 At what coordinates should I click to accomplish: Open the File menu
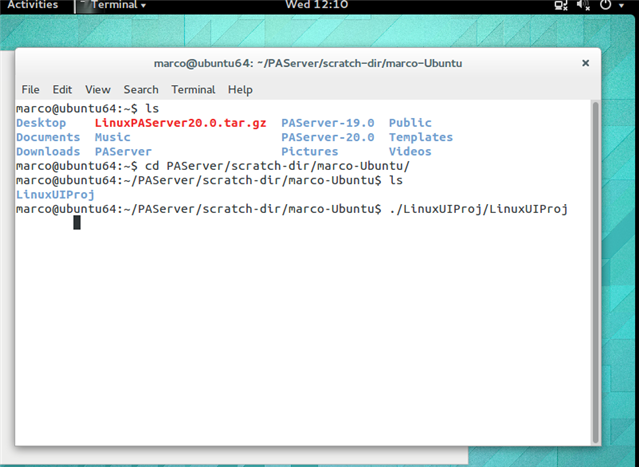pyautogui.click(x=31, y=90)
